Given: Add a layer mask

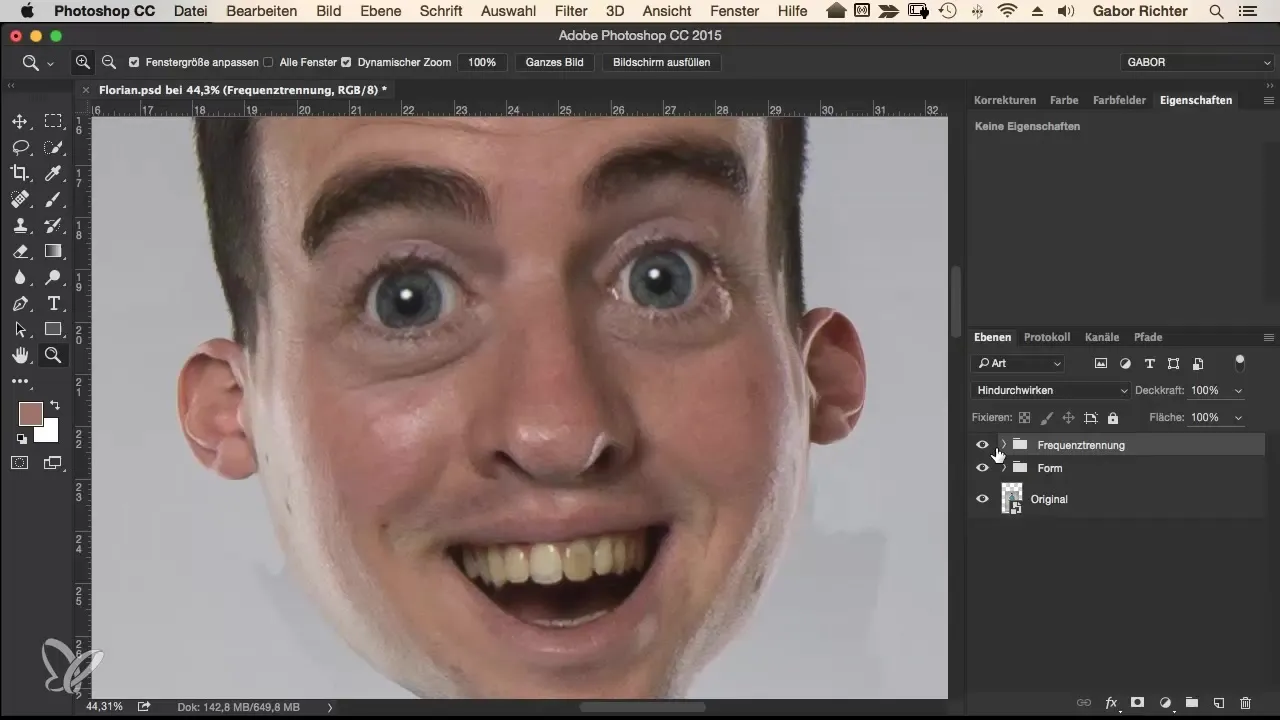Looking at the screenshot, I should tap(1138, 703).
